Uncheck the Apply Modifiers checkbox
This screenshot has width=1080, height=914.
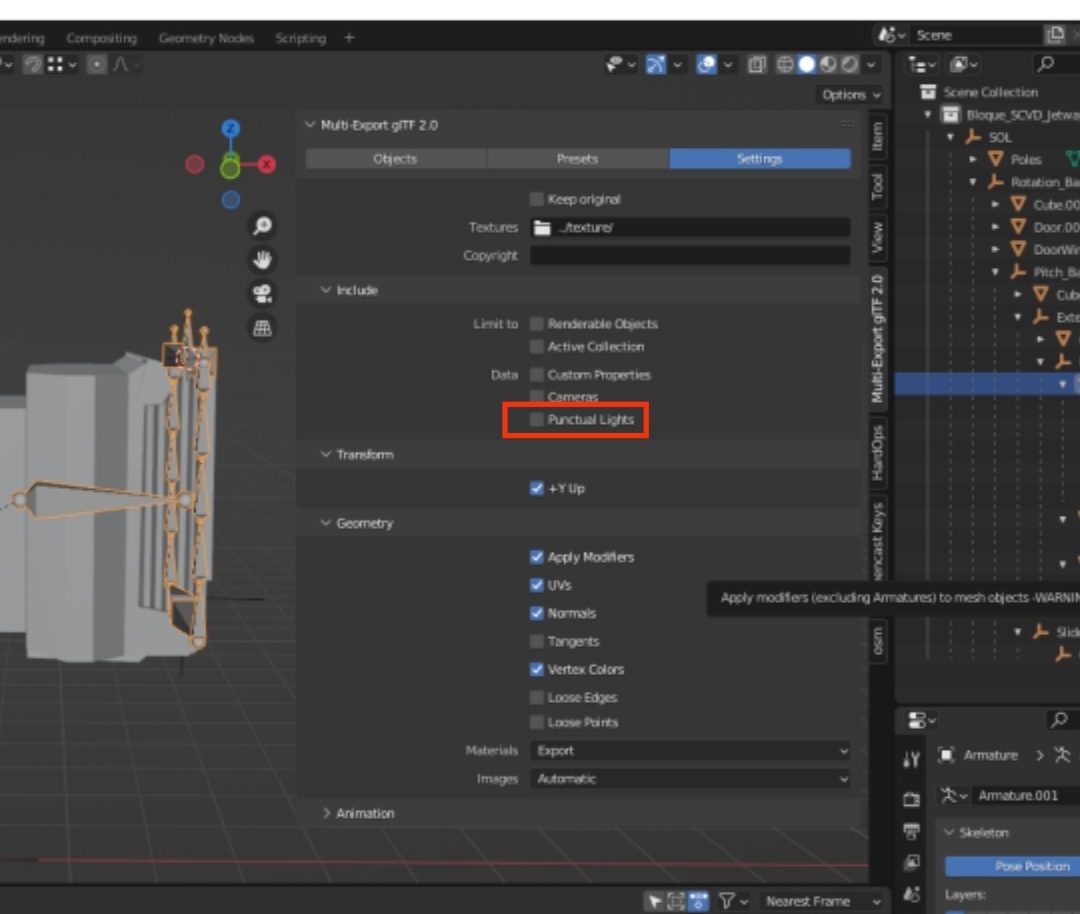pos(537,557)
